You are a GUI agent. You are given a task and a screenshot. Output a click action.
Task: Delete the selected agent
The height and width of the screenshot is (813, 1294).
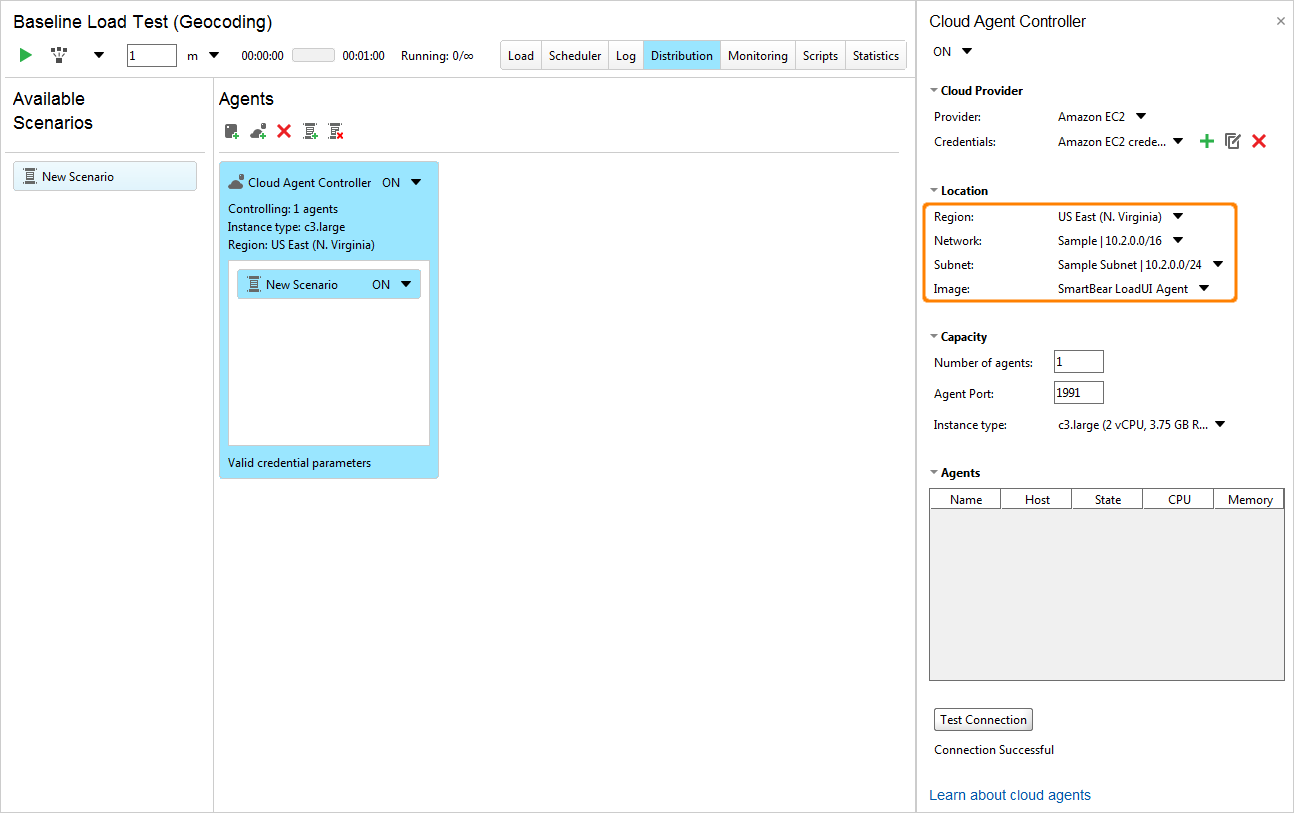point(284,131)
